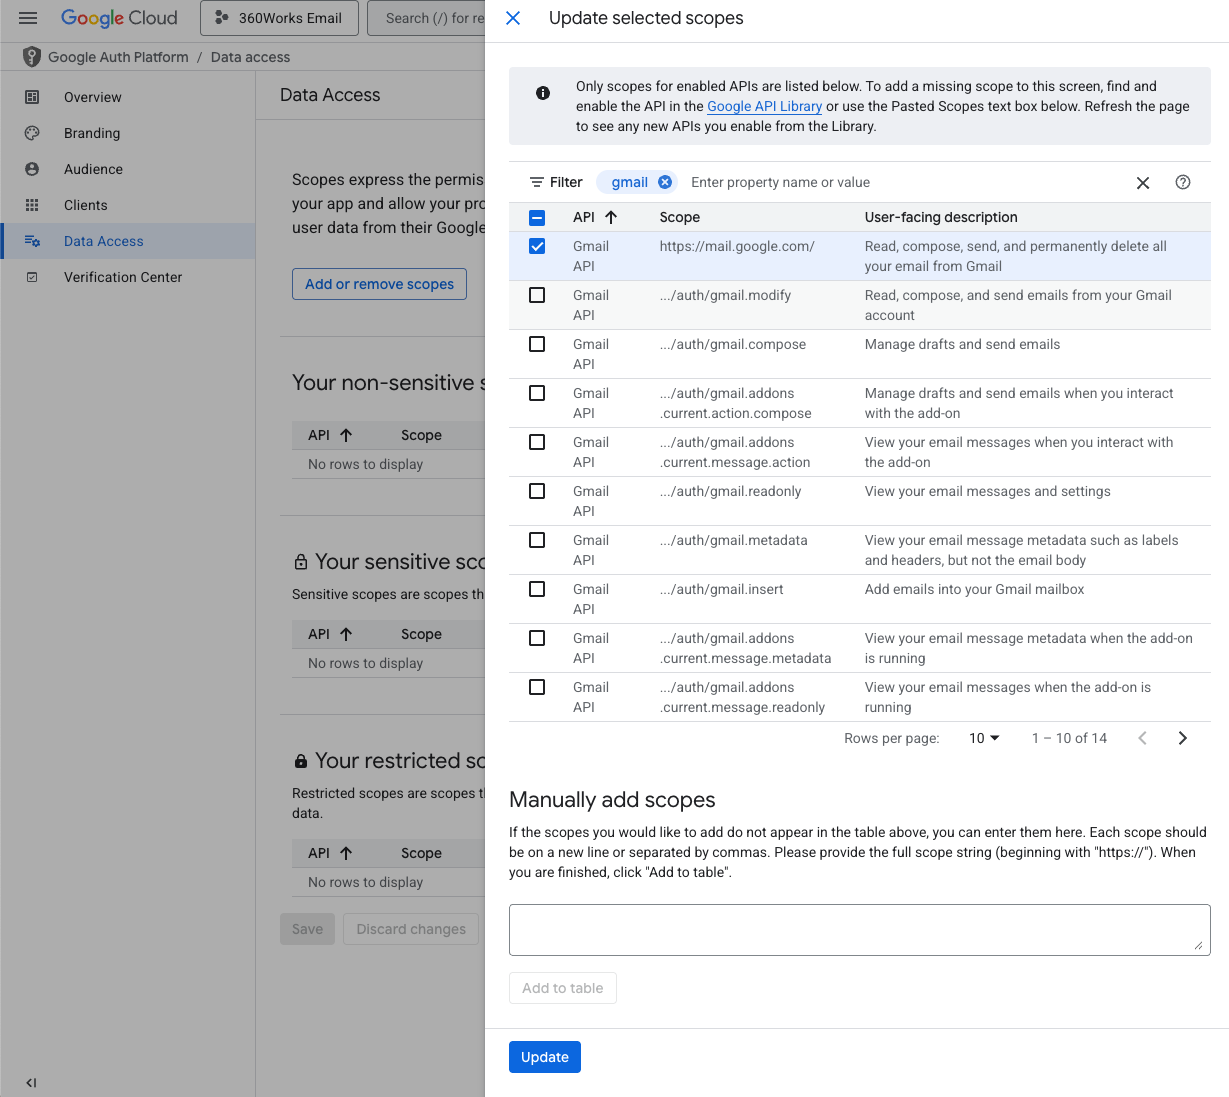Click the blue Update button
The image size is (1229, 1097).
pyautogui.click(x=545, y=1057)
